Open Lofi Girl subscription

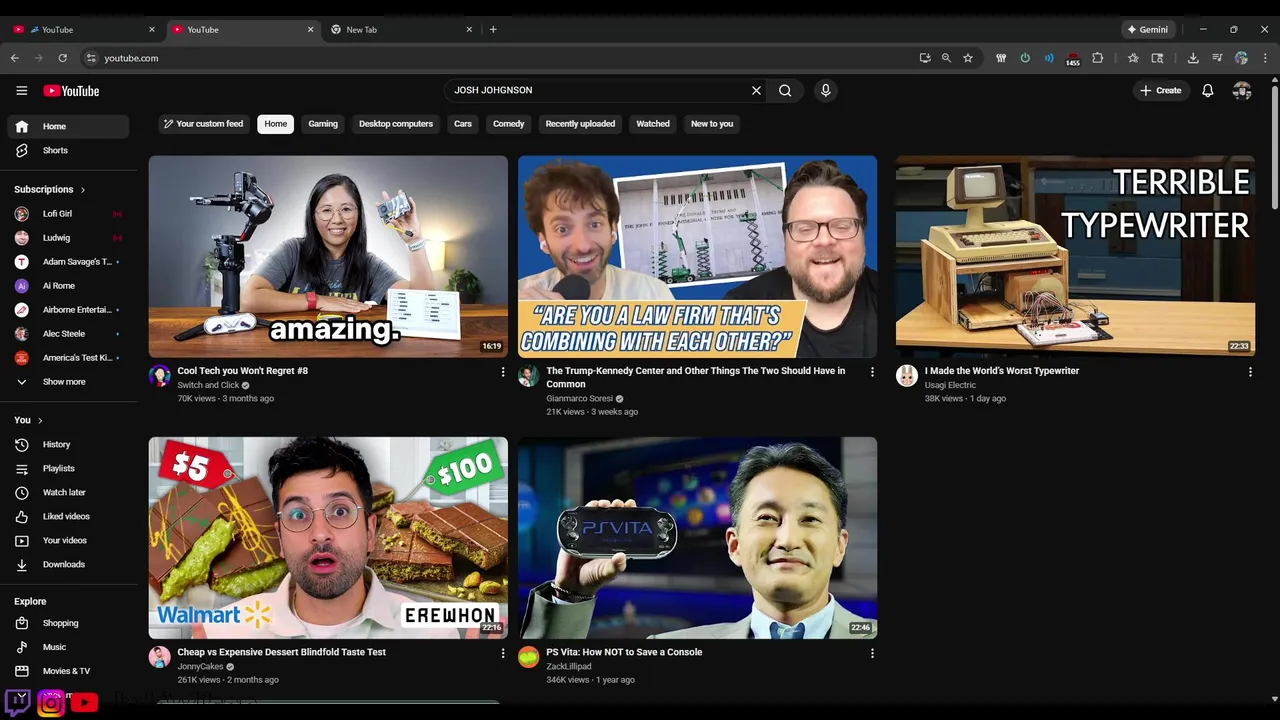pos(68,214)
